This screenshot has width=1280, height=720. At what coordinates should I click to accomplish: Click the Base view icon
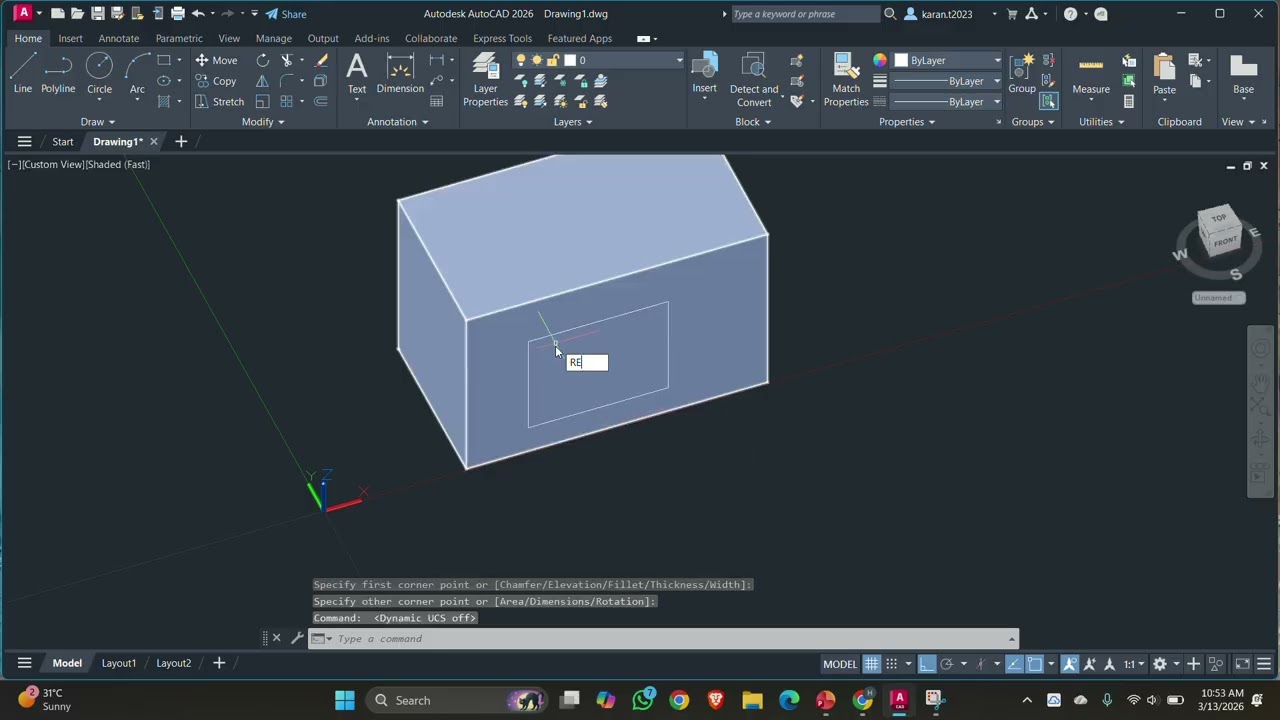pyautogui.click(x=1243, y=74)
